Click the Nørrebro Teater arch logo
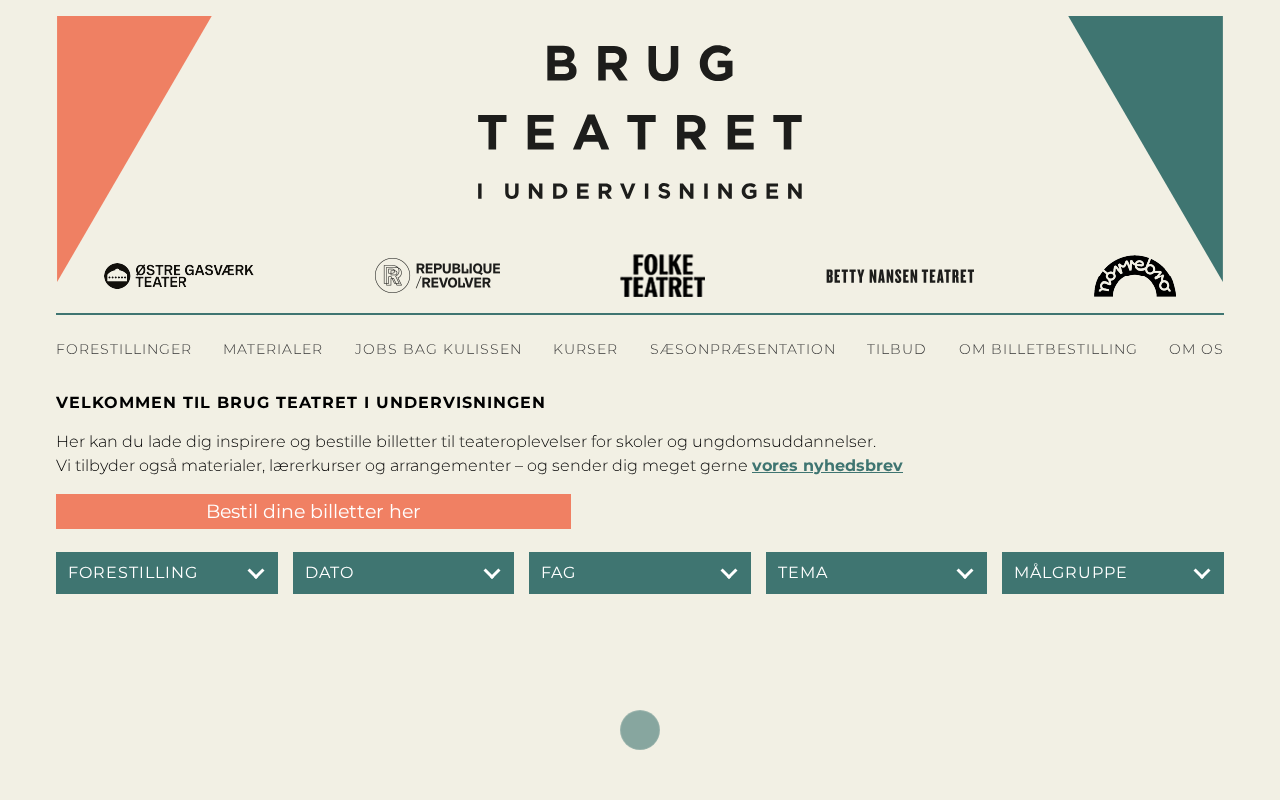The image size is (1280, 800). coord(1134,276)
